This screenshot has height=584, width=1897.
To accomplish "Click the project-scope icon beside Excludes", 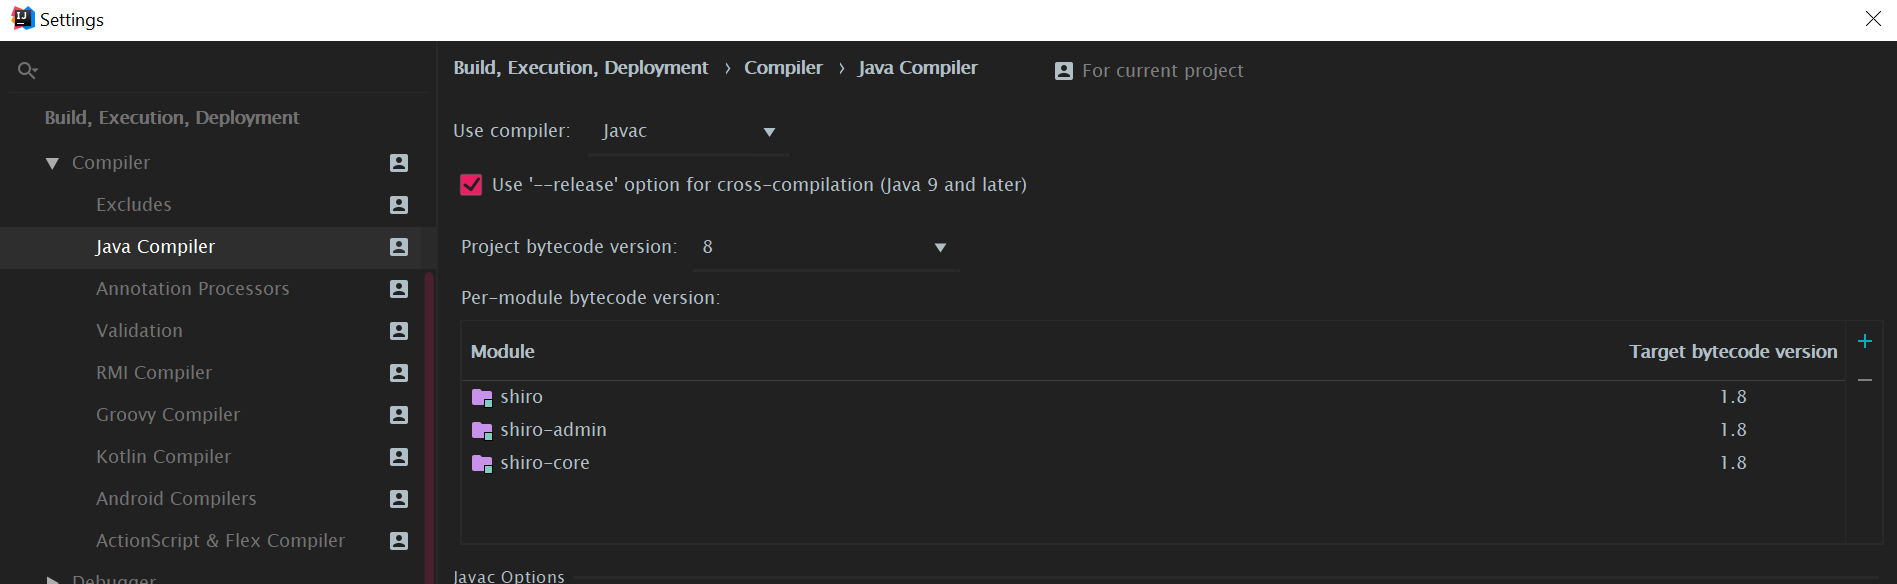I will (399, 205).
